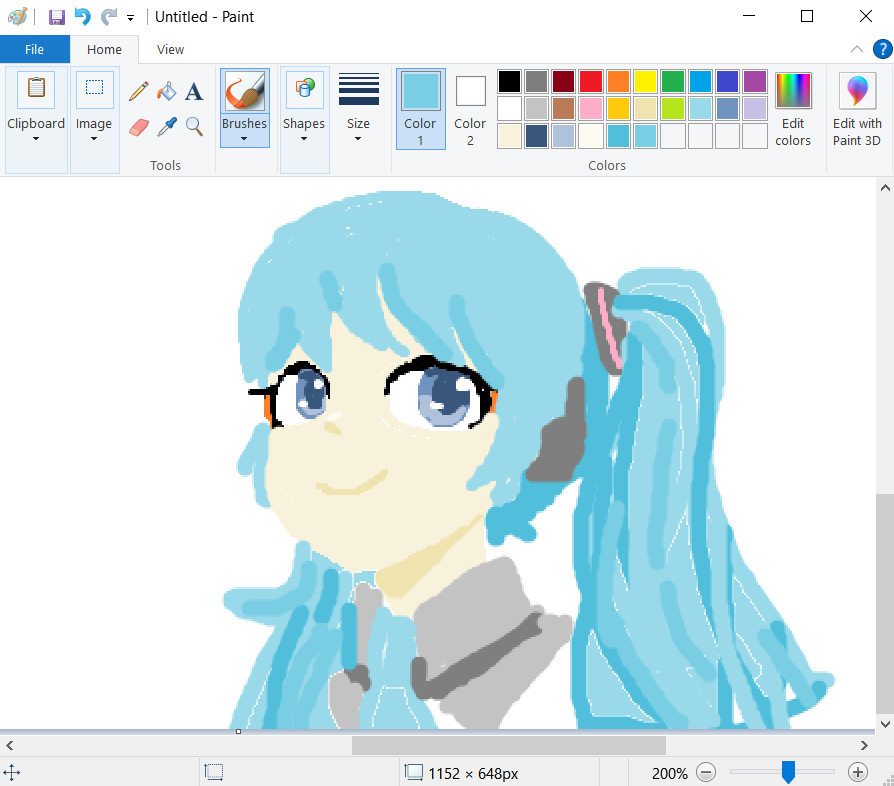894x786 pixels.
Task: Save the drawing via quick access icon
Action: click(x=56, y=17)
